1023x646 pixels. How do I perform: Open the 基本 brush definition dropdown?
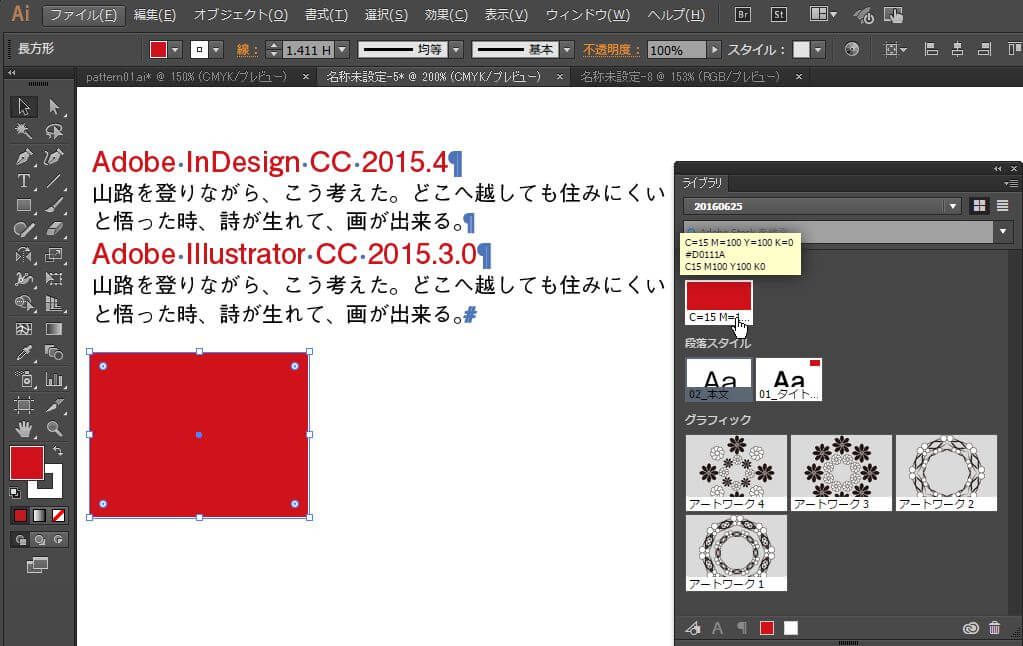pos(567,50)
